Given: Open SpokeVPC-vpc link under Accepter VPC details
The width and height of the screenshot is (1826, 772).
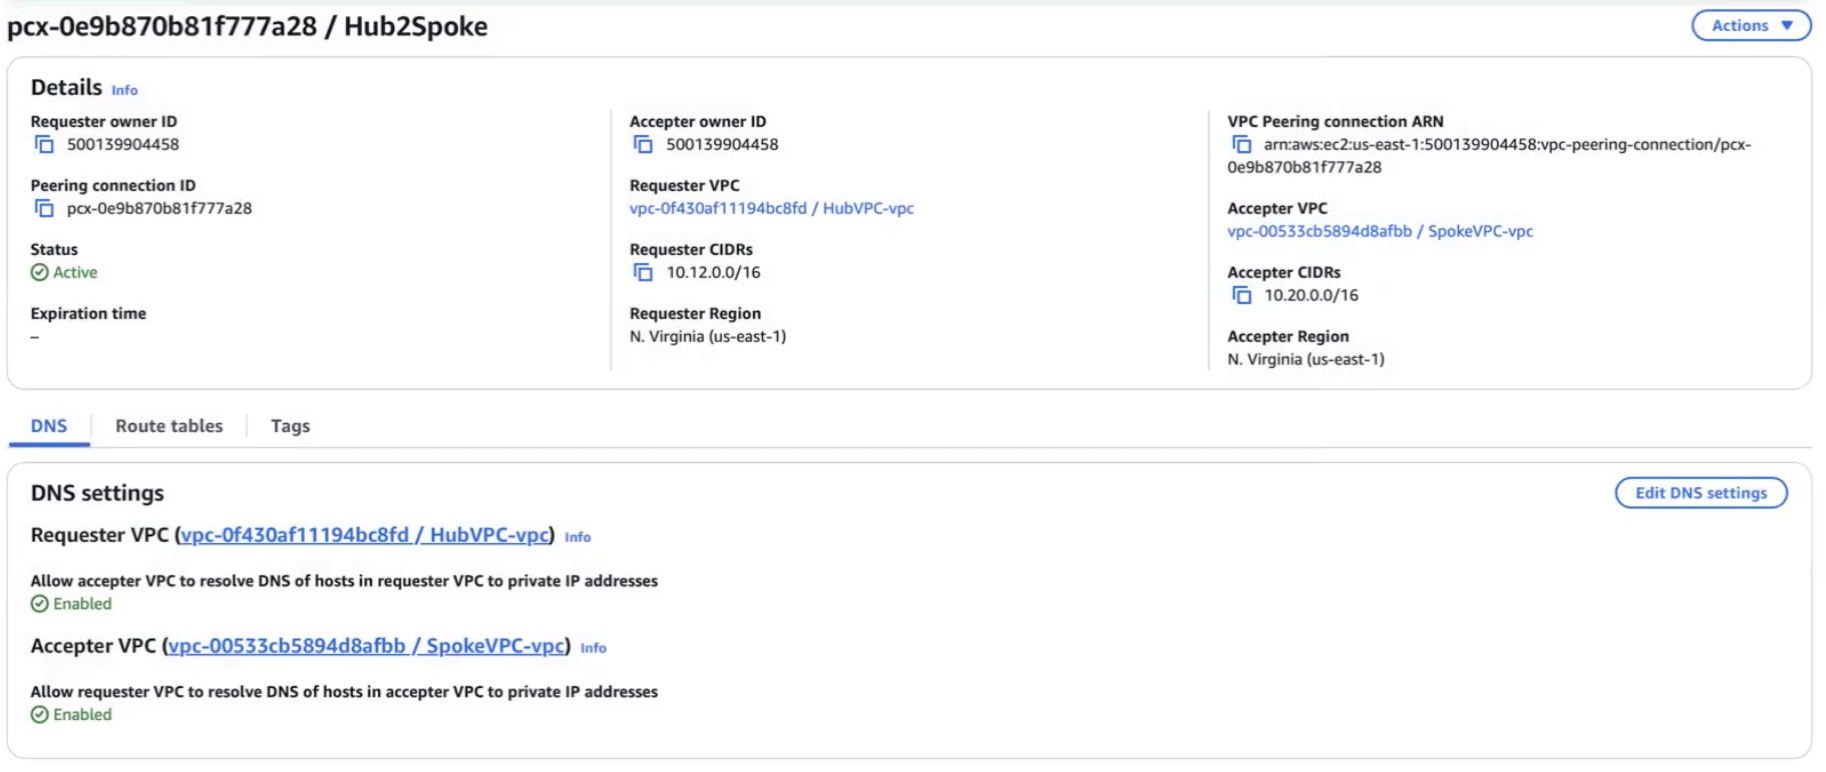Looking at the screenshot, I should point(1379,232).
